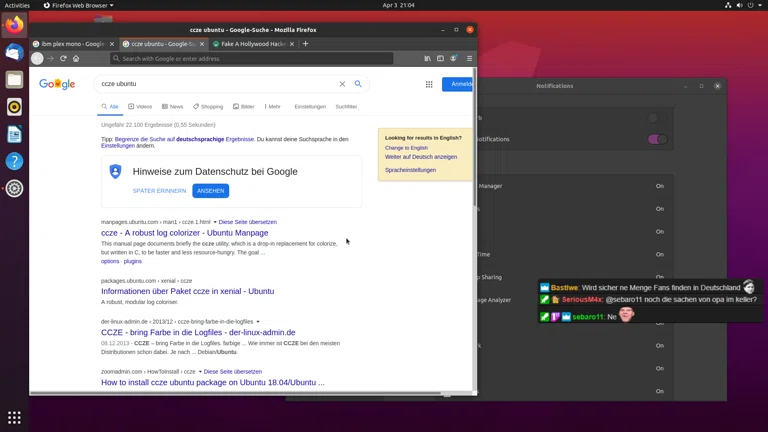The image size is (768, 432).
Task: Open the Firefox library icon
Action: click(428, 58)
